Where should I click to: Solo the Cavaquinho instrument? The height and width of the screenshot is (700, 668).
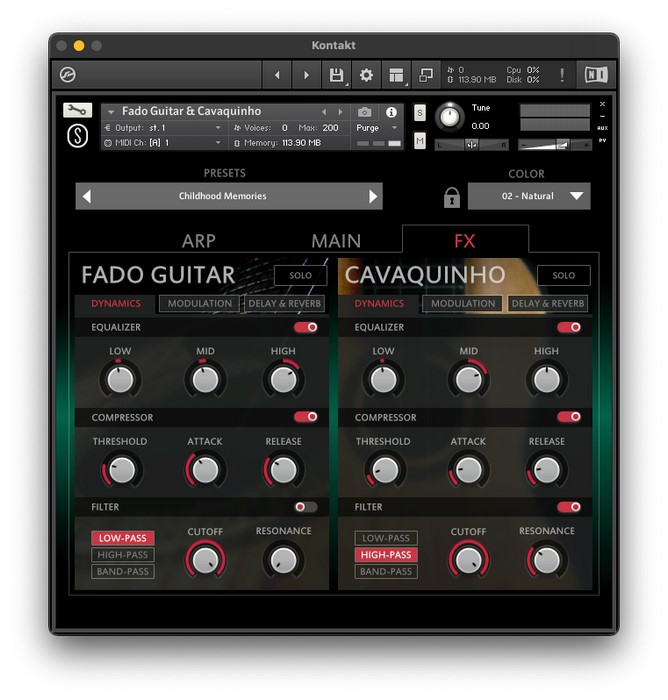click(563, 275)
